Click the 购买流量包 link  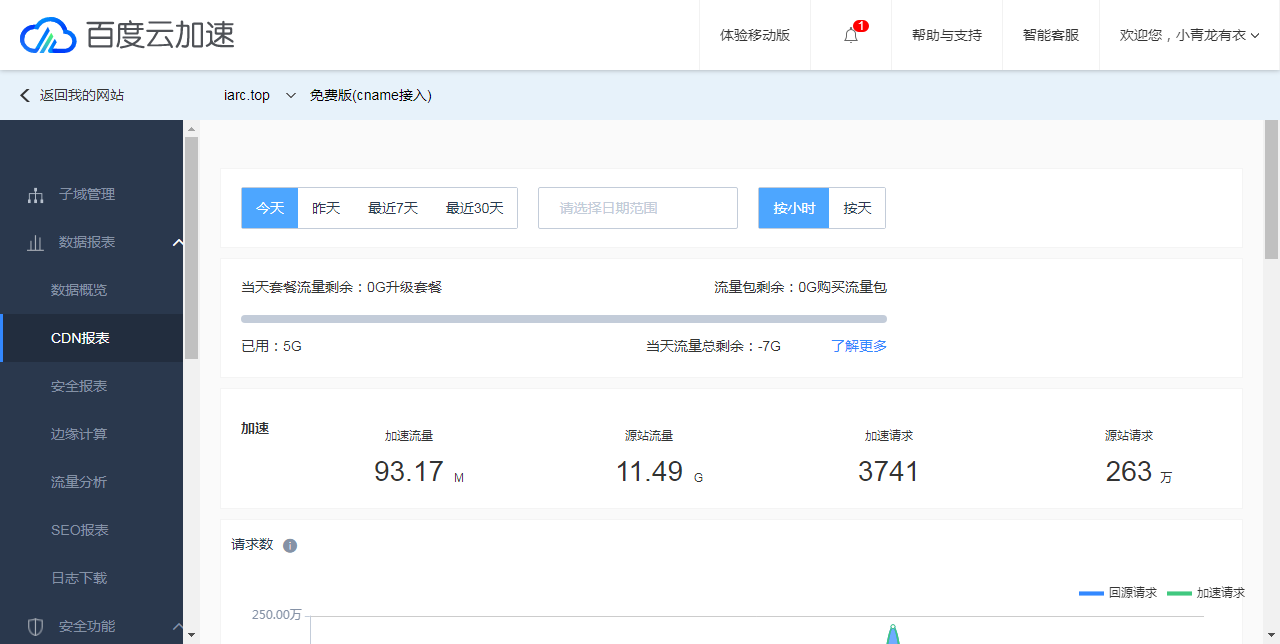coord(852,287)
